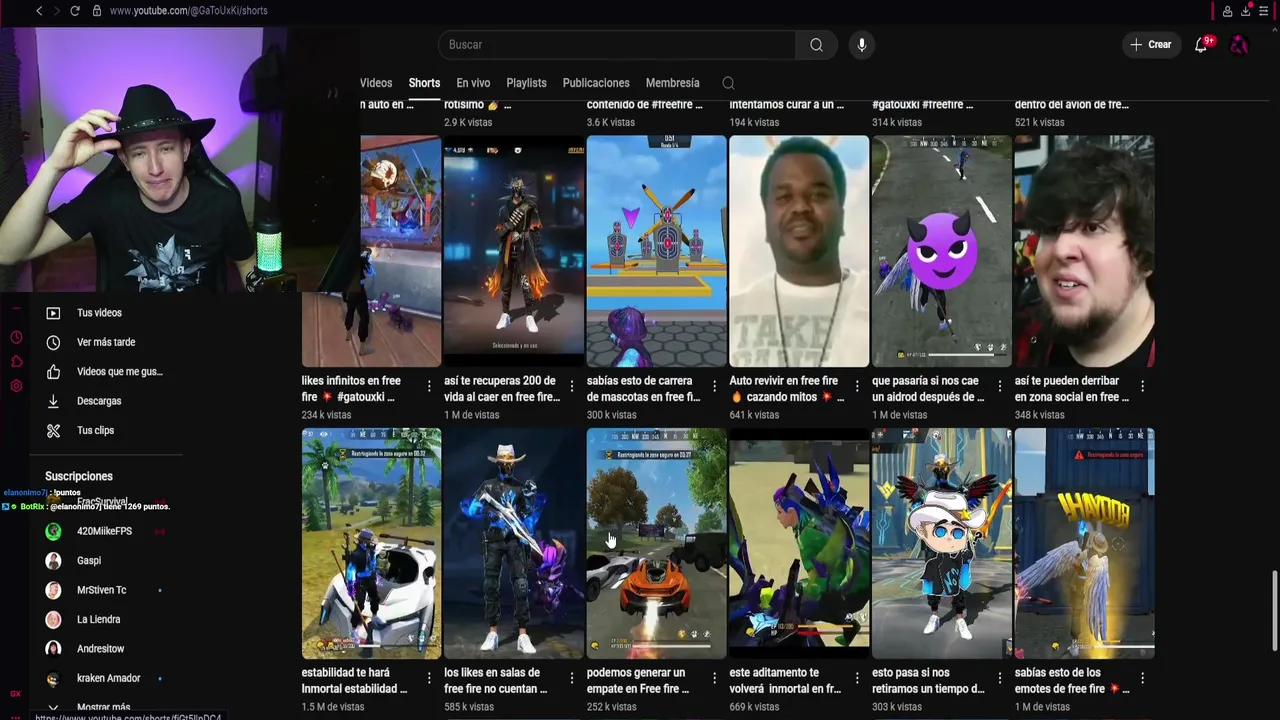Switch to the En vivo tab
Viewport: 1280px width, 720px height.
pyautogui.click(x=473, y=83)
